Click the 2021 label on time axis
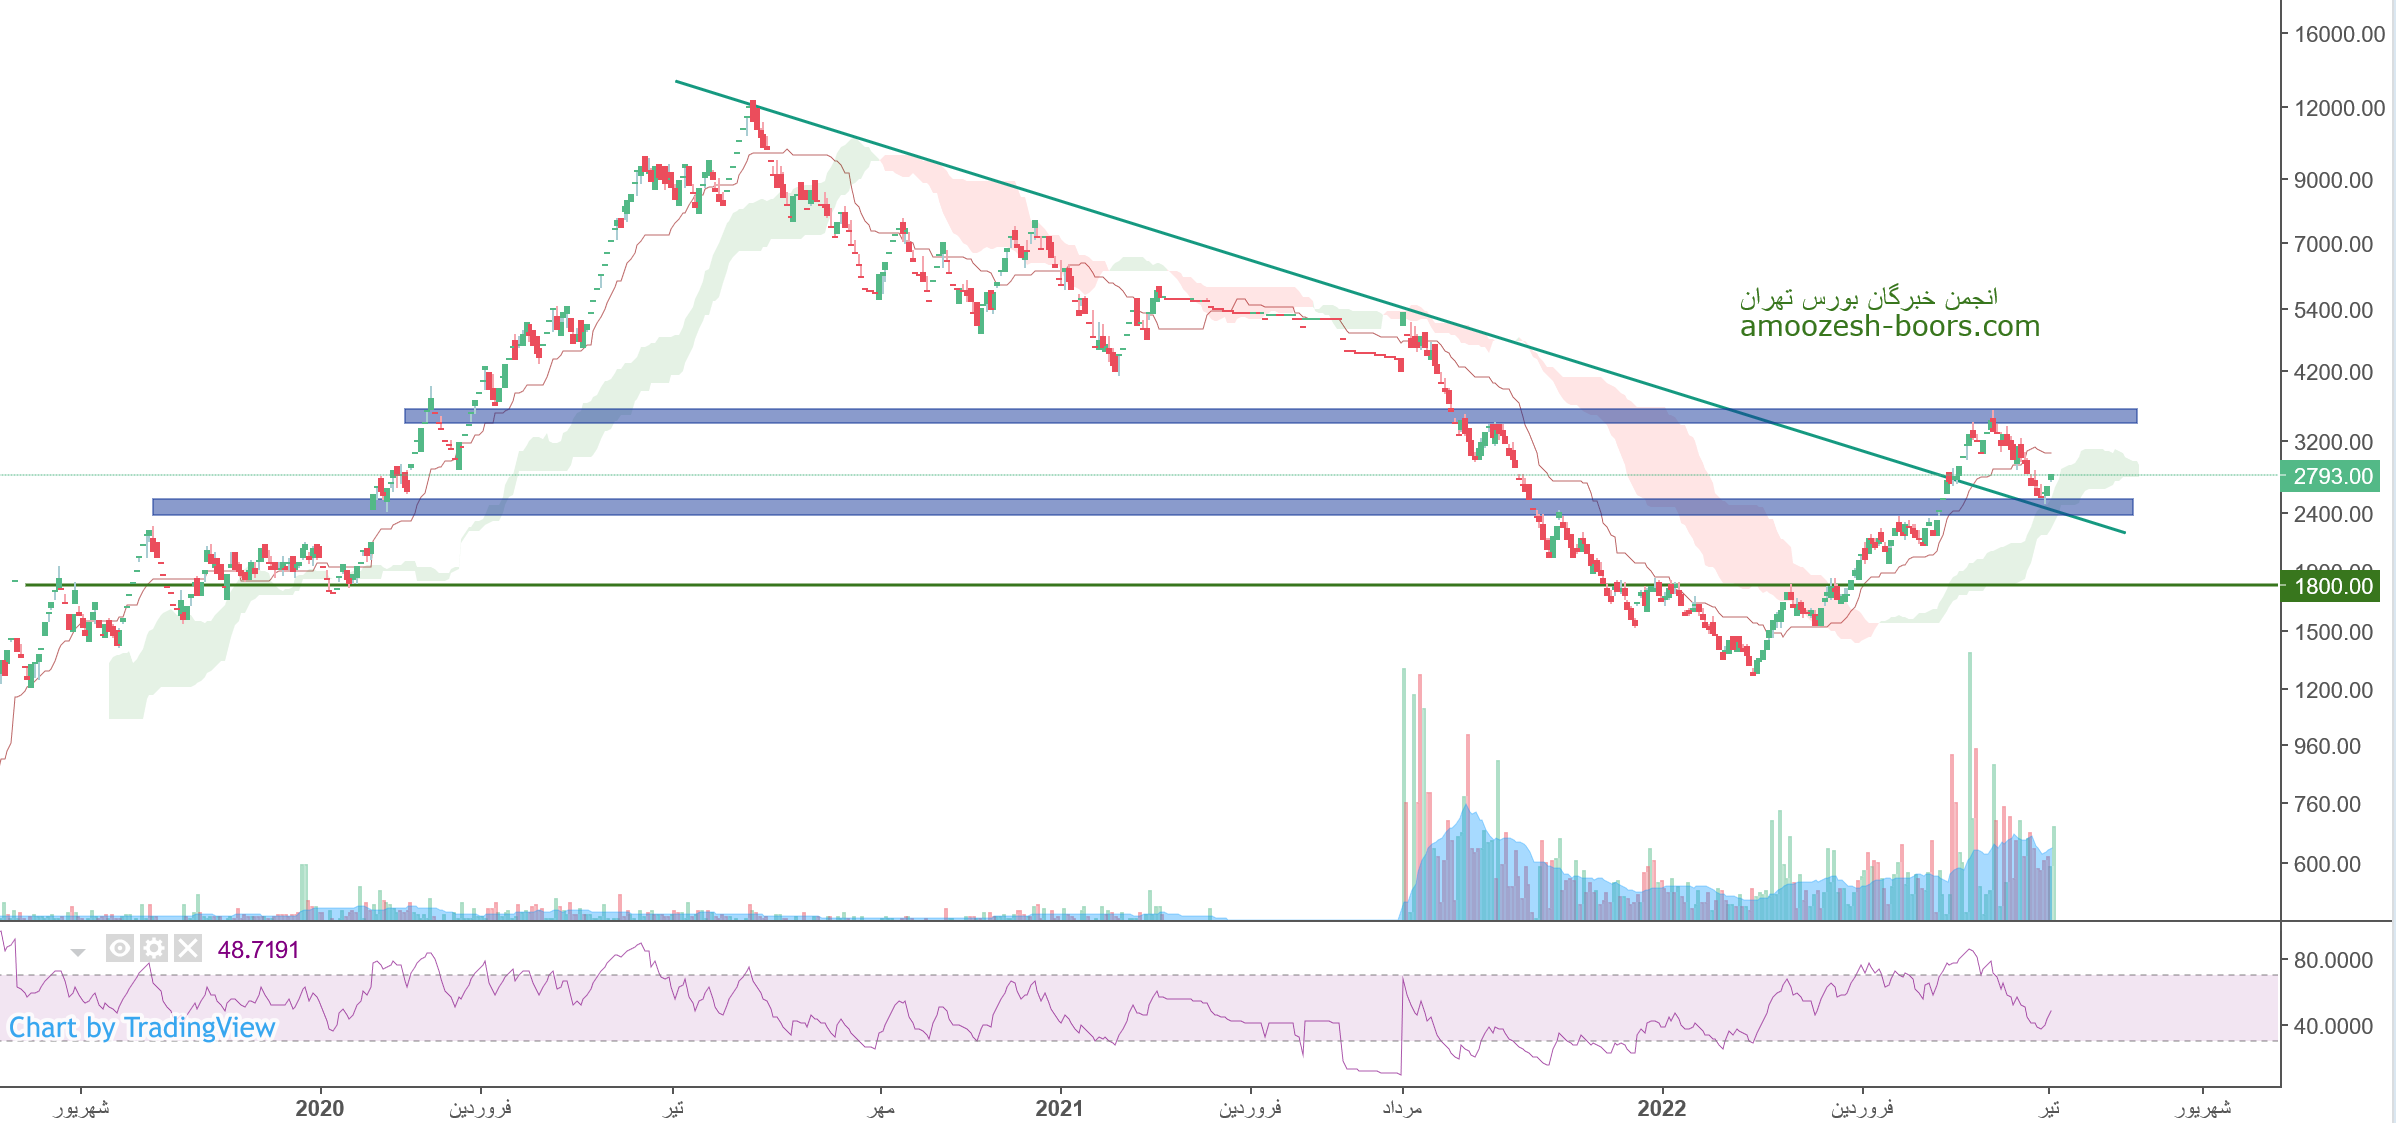The height and width of the screenshot is (1123, 2396). 1059,1108
